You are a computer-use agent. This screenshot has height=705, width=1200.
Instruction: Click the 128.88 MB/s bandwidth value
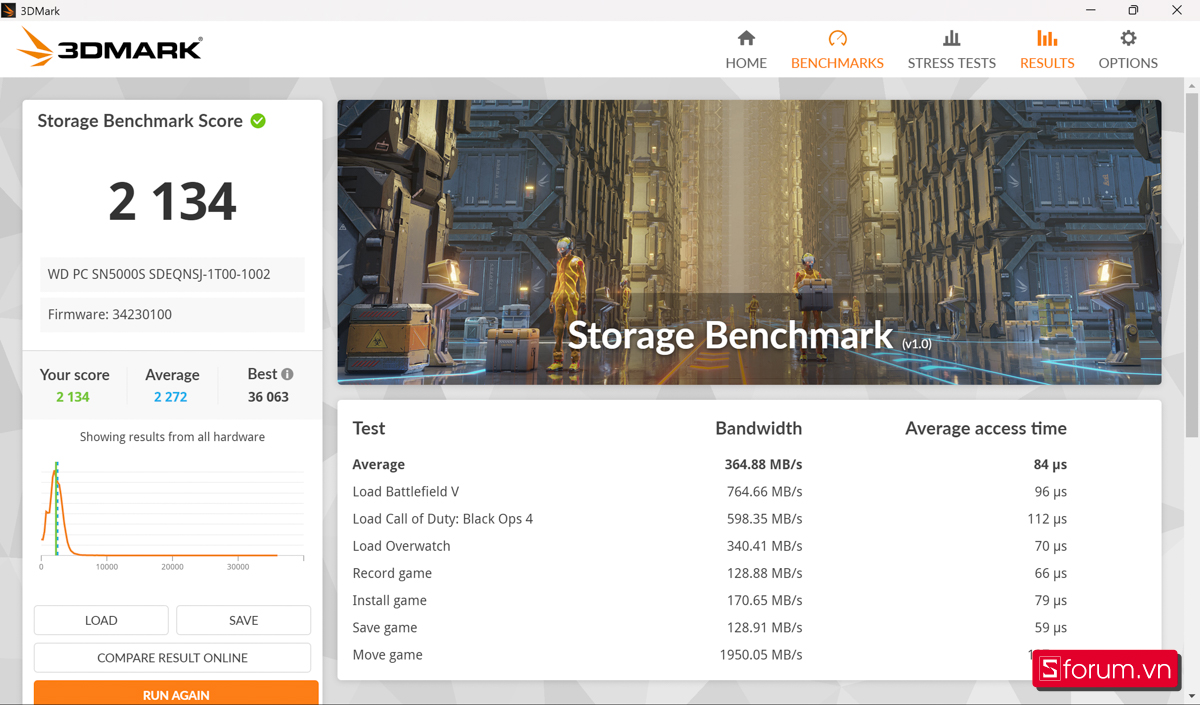[x=764, y=573]
